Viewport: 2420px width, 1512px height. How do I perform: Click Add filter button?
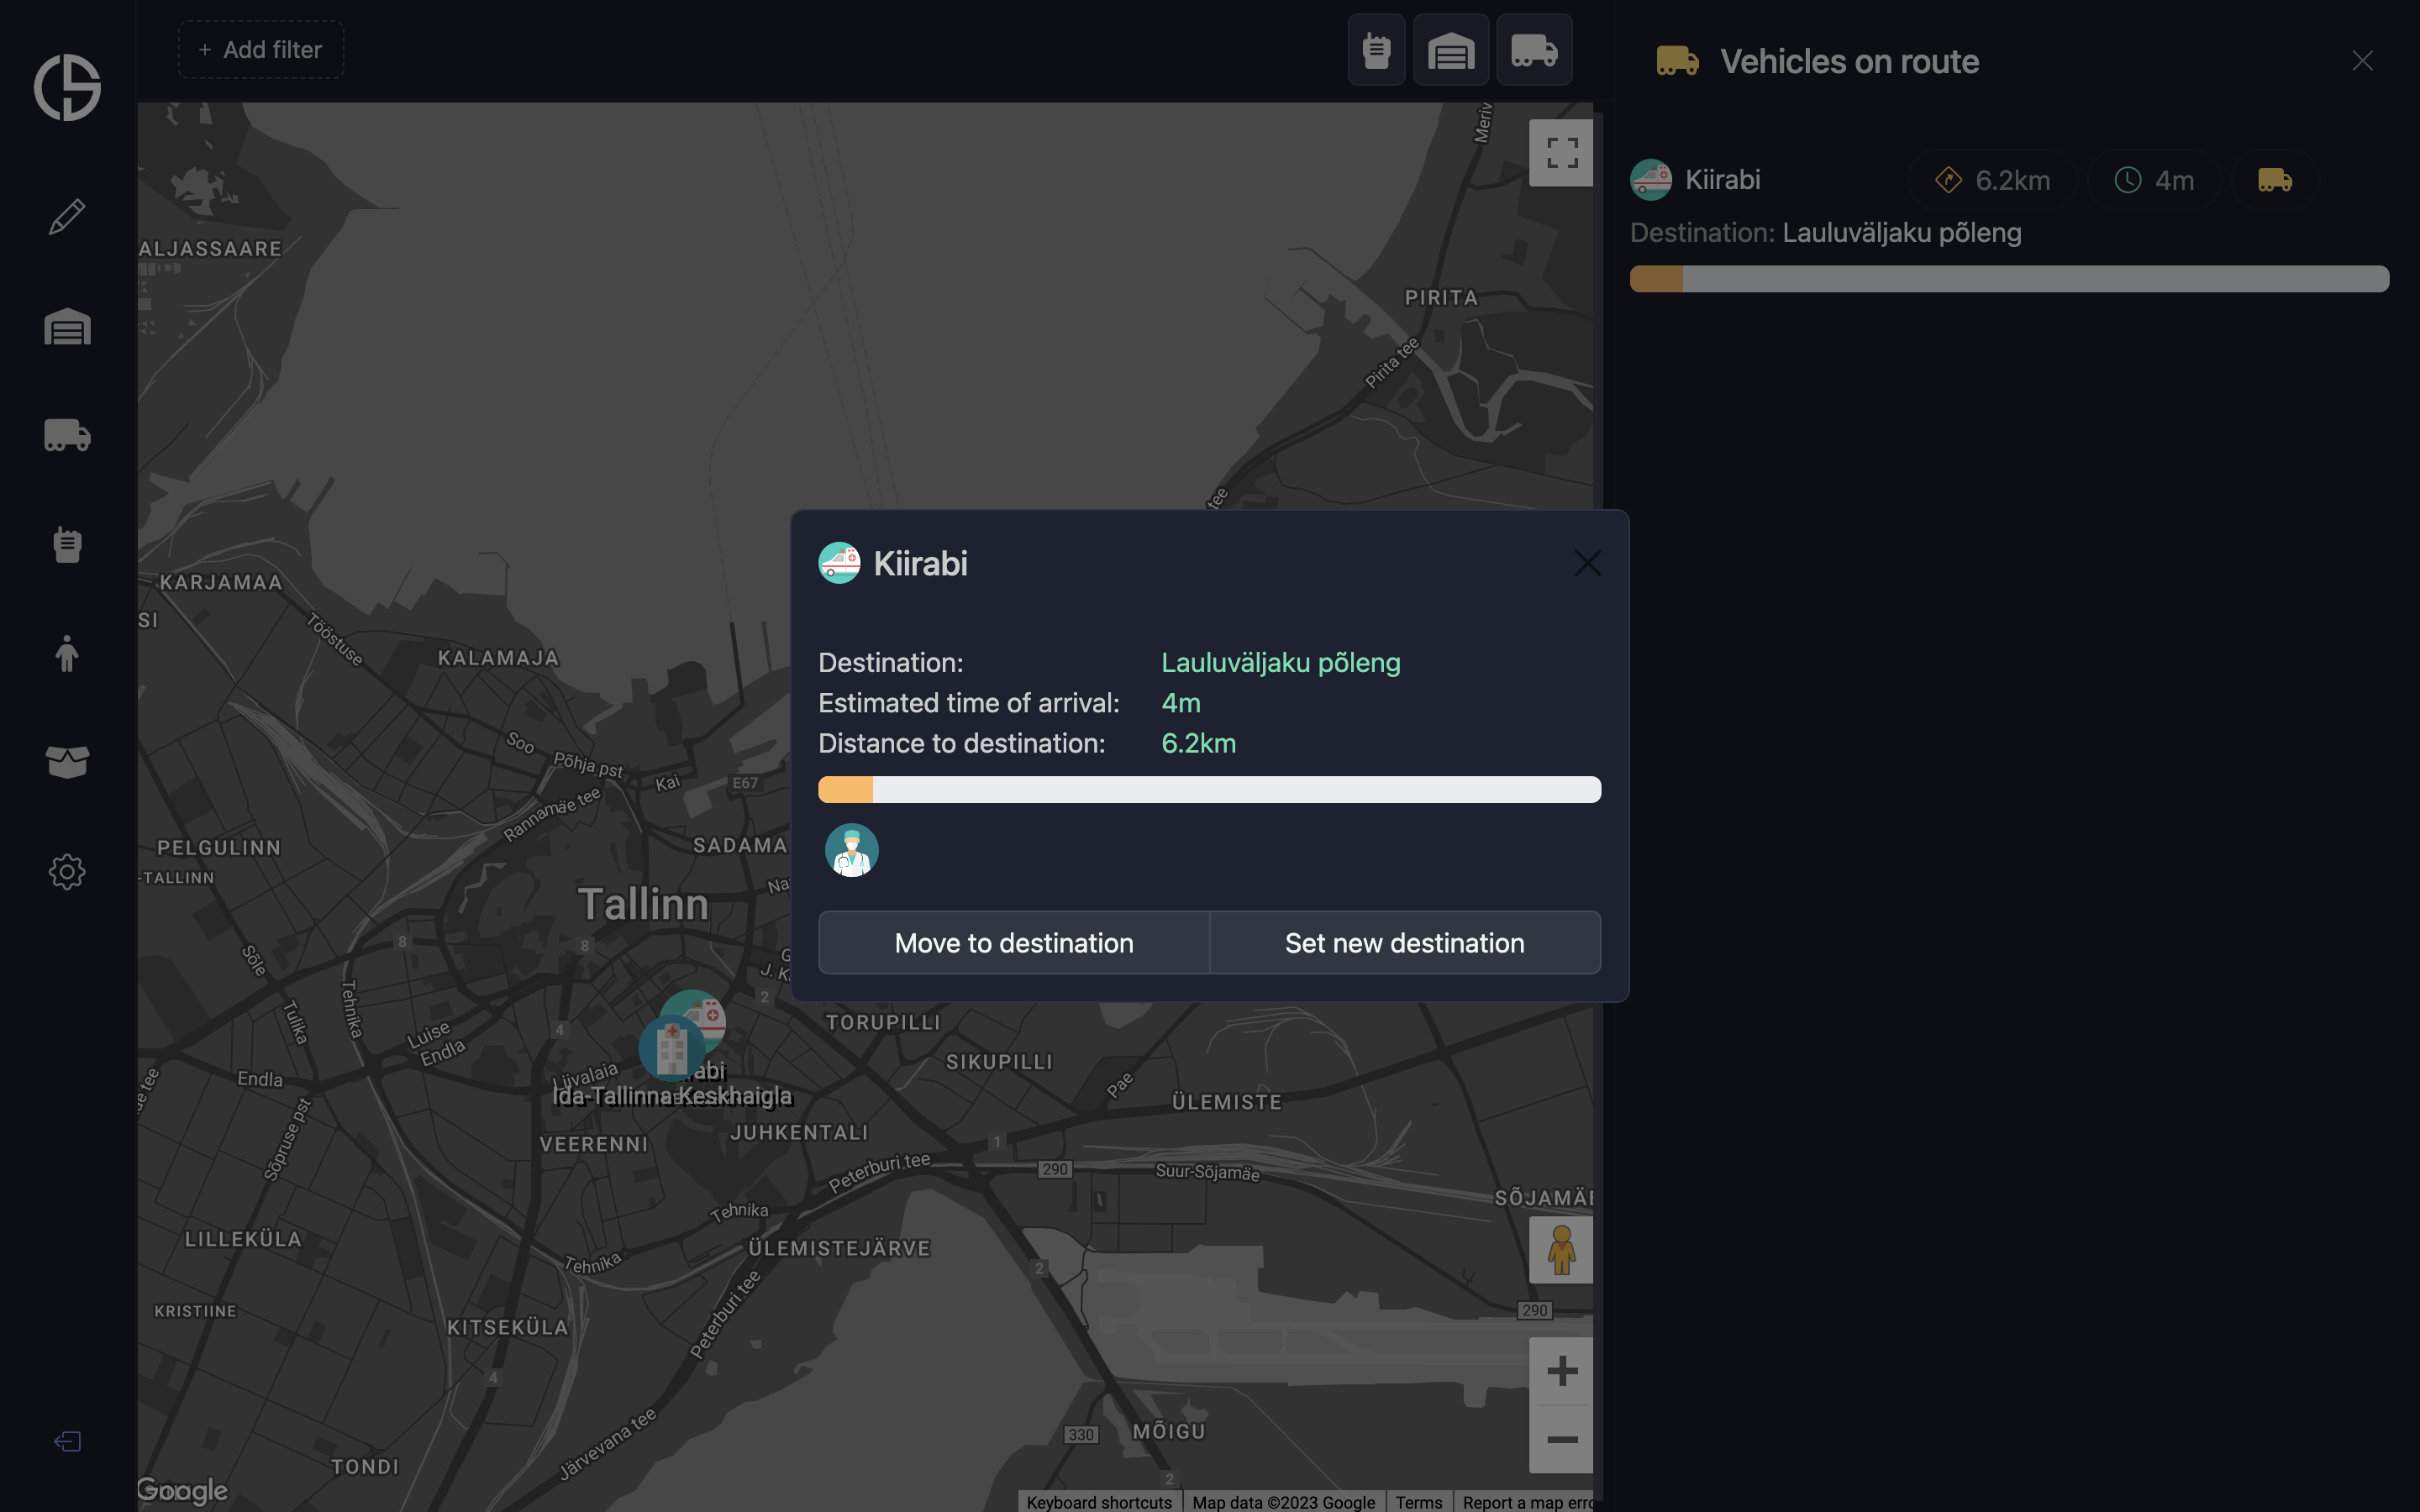[x=261, y=50]
